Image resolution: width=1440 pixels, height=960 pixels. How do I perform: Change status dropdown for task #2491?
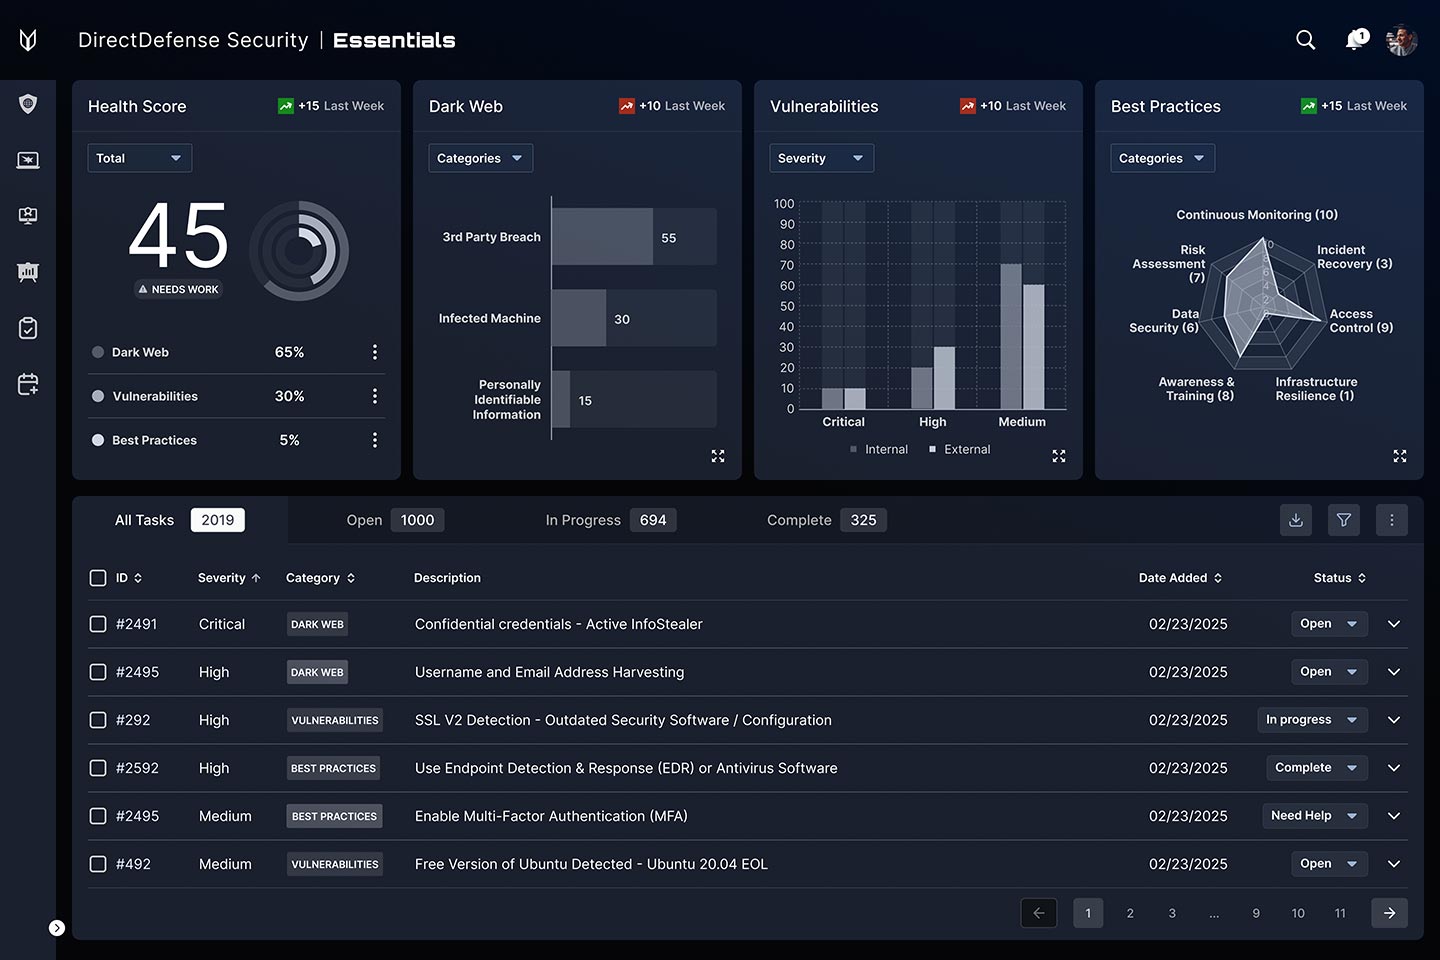click(x=1329, y=624)
